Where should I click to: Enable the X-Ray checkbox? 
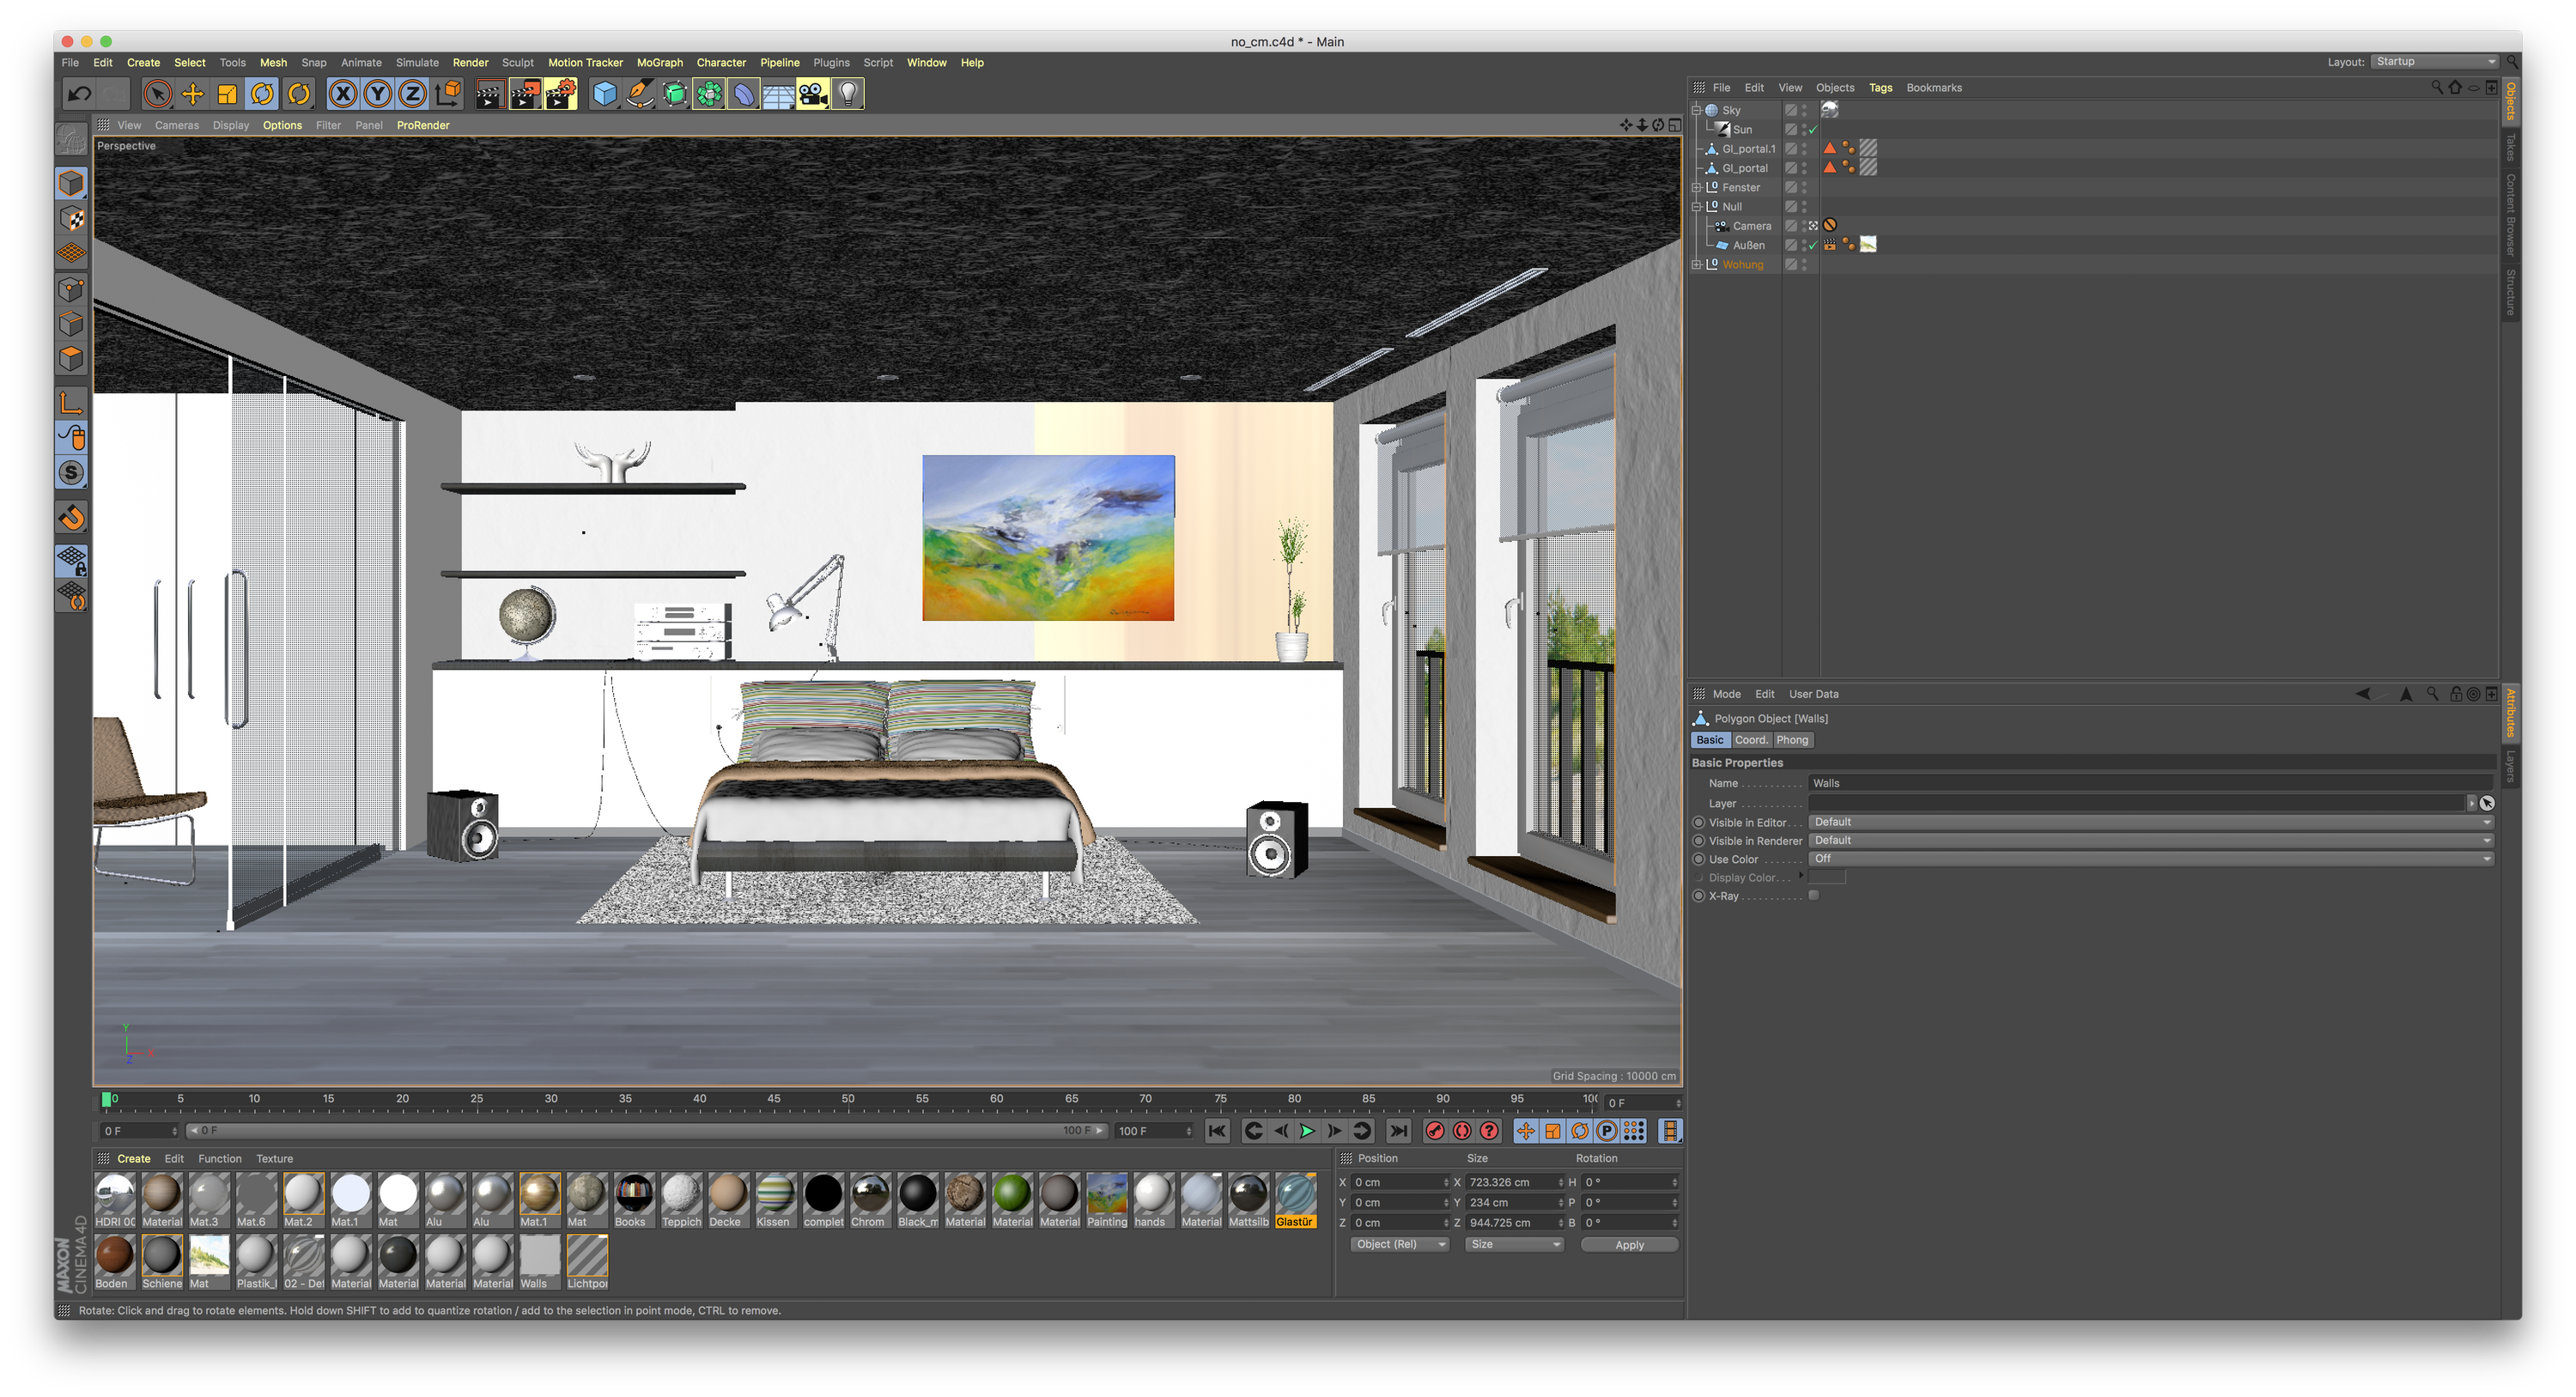(1813, 896)
